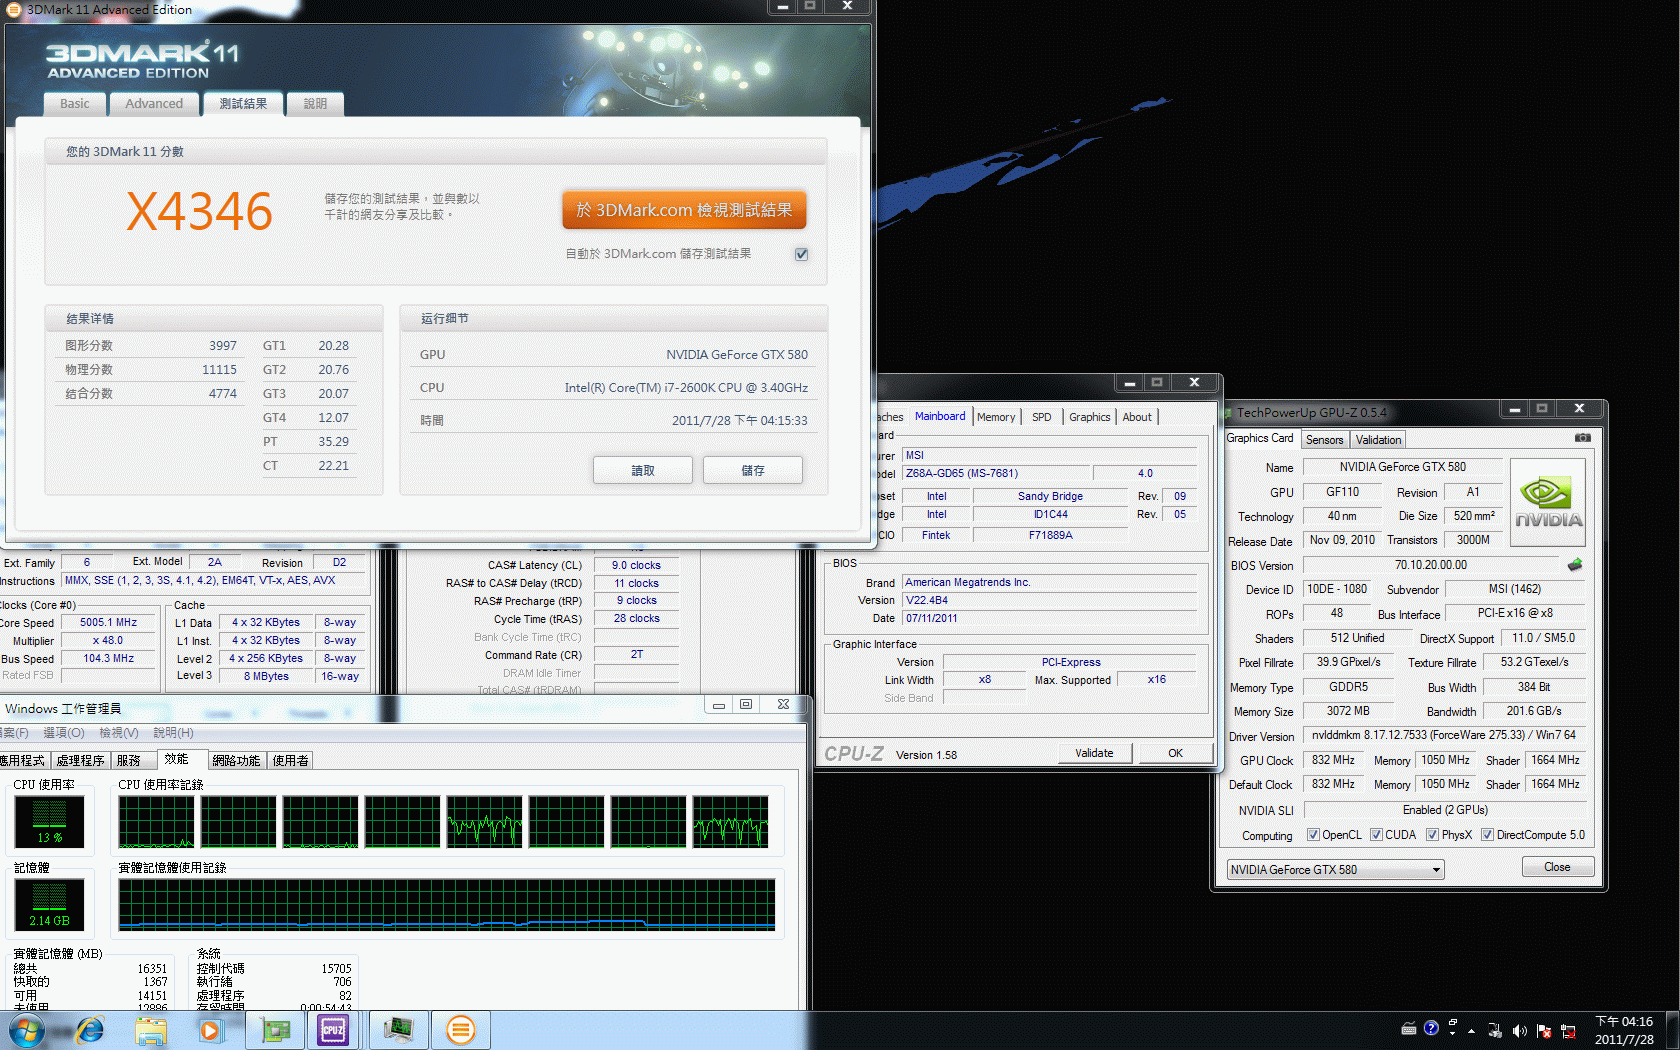Select Graphics Card tab in GPU-Z
The width and height of the screenshot is (1680, 1050).
point(1260,439)
